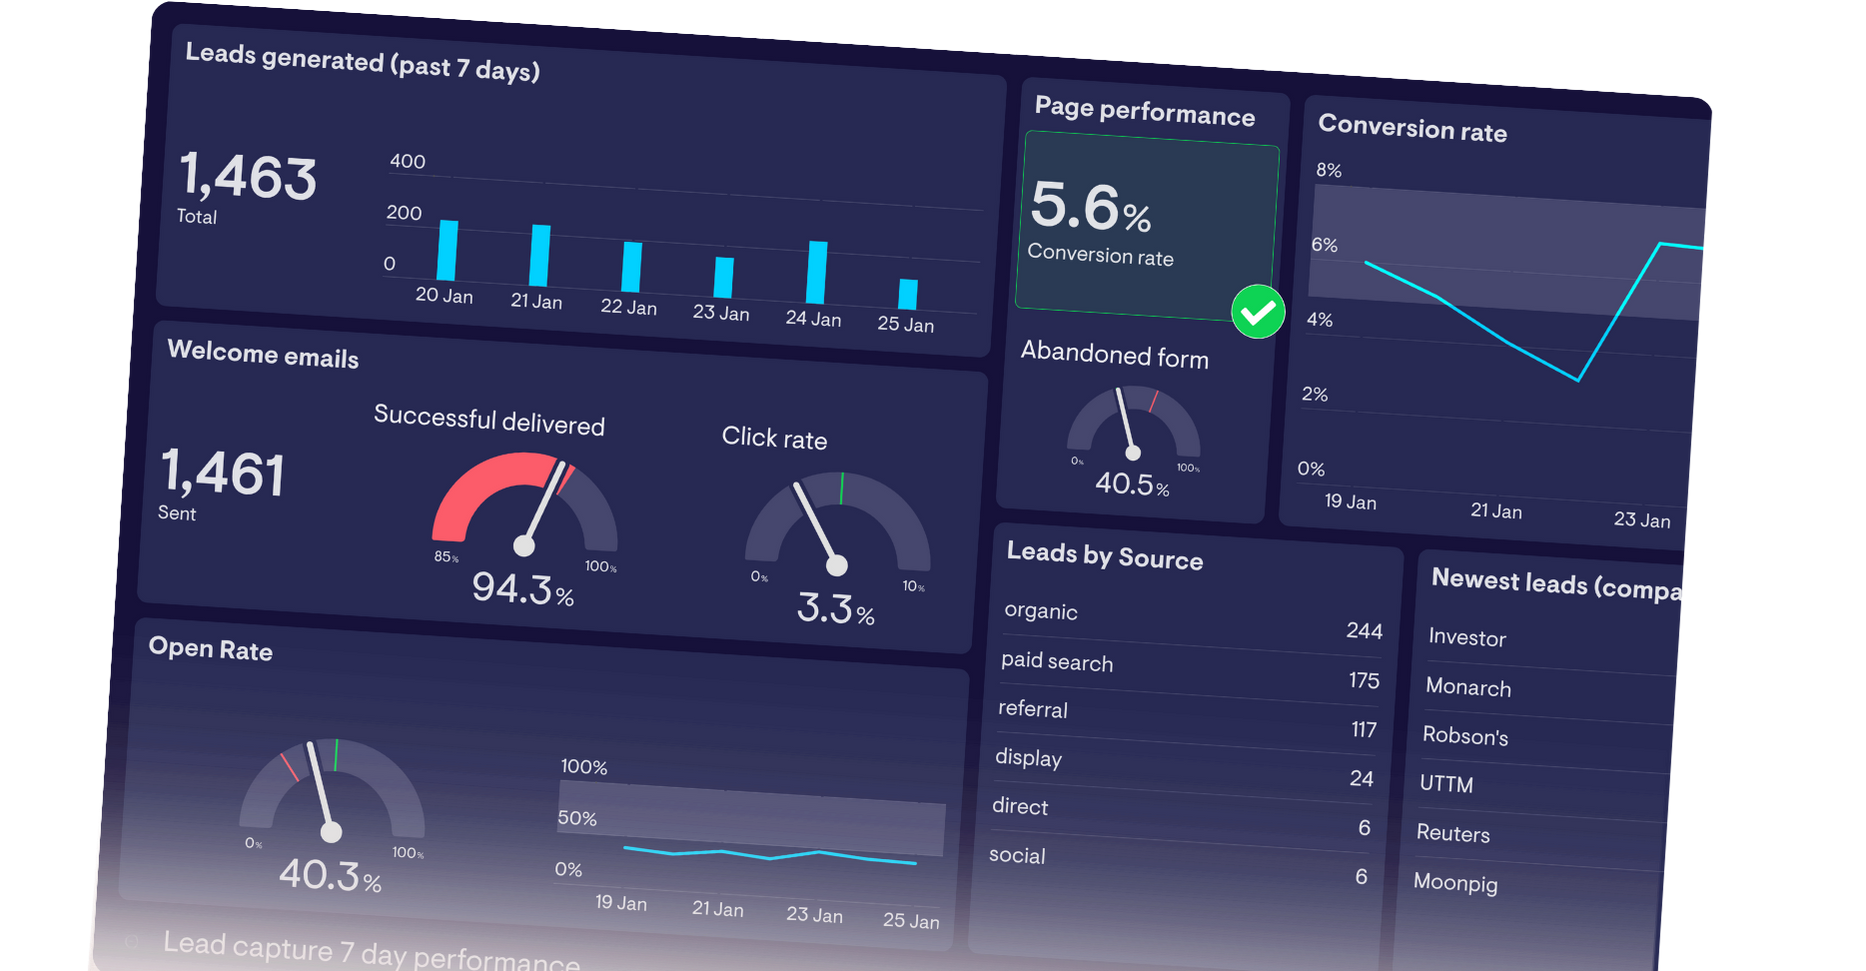Image resolution: width=1866 pixels, height=971 pixels.
Task: Select the "direct" source row label
Action: (1020, 806)
